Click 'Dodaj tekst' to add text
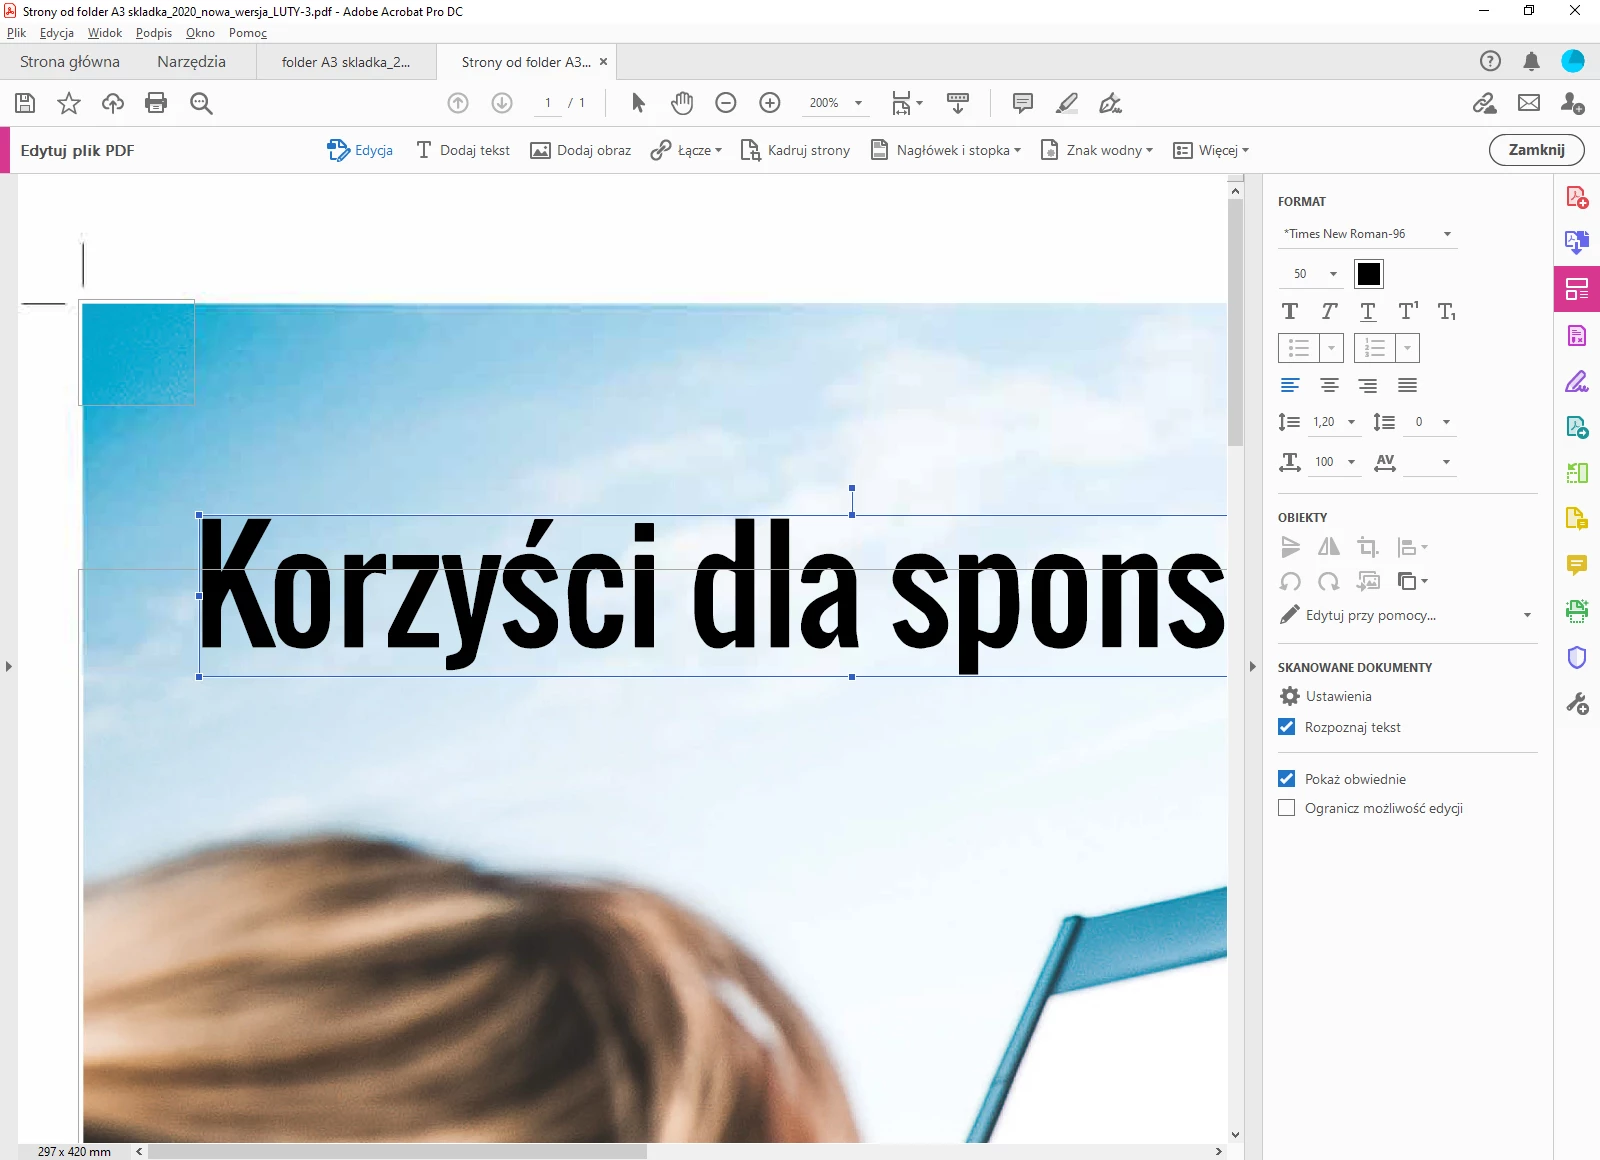Screen dimensions: 1600x1160 click(x=463, y=150)
